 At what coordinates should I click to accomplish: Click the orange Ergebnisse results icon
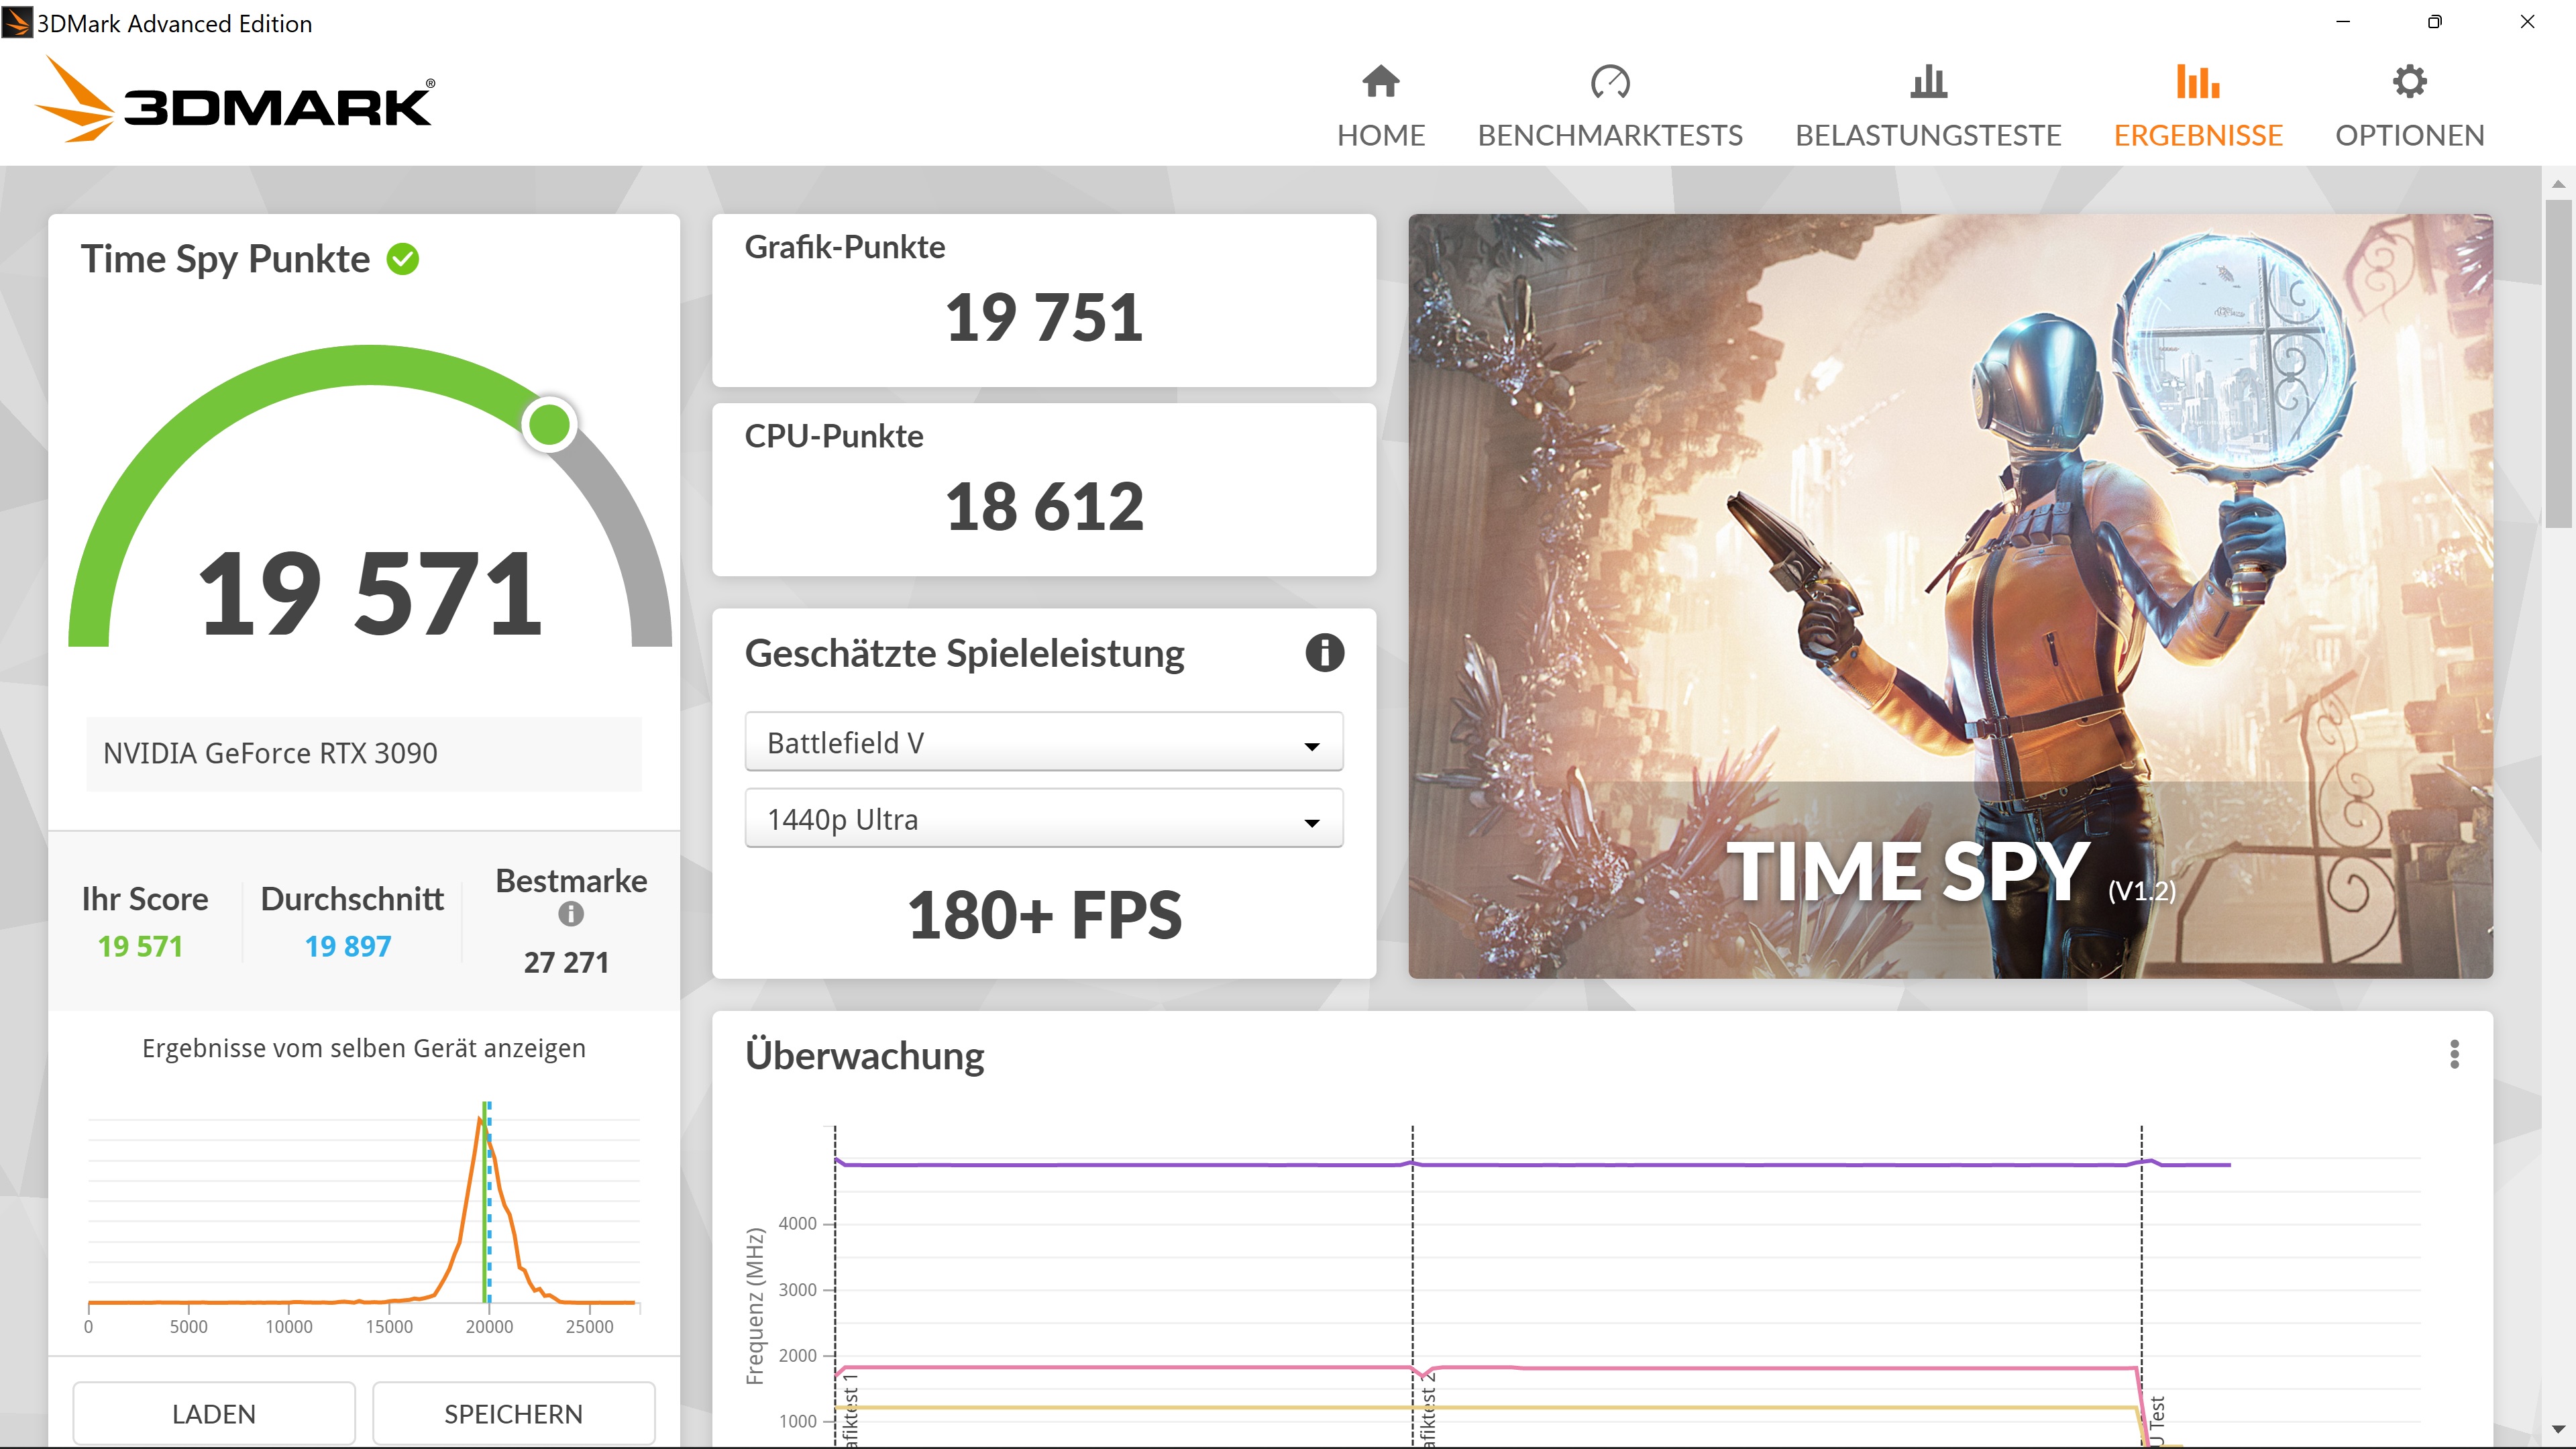(x=2197, y=82)
